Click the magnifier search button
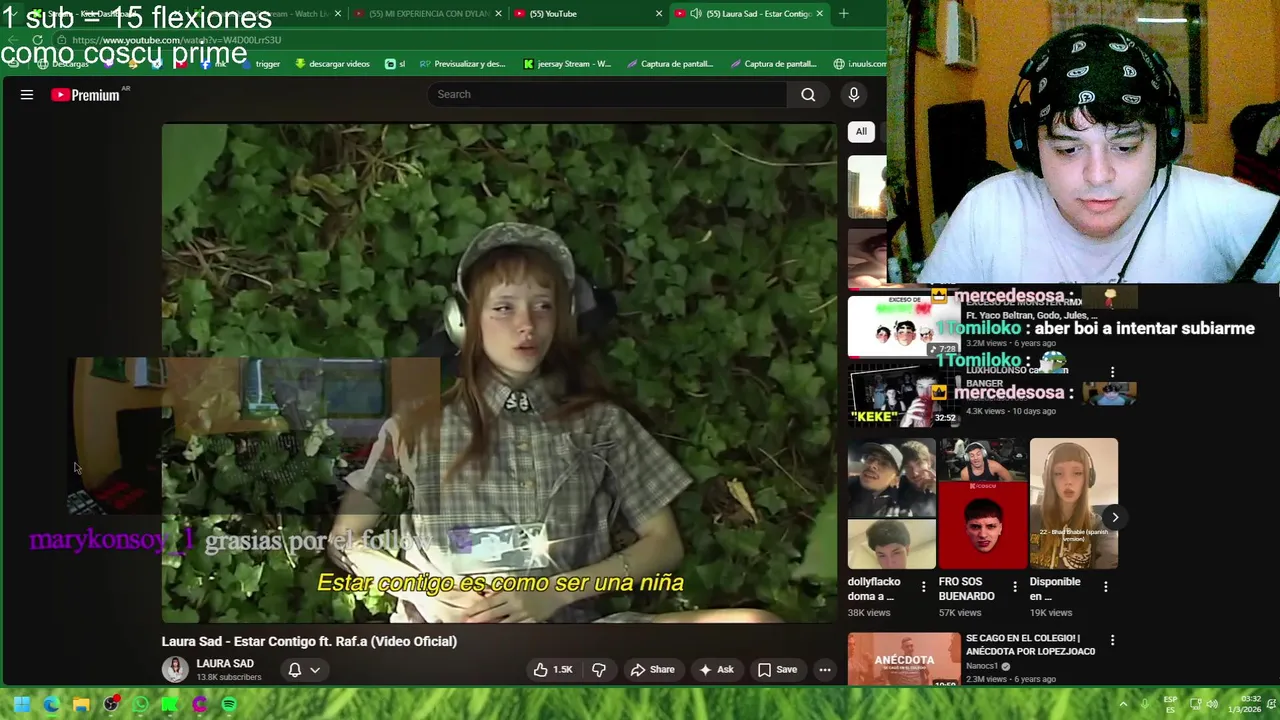 [x=808, y=94]
